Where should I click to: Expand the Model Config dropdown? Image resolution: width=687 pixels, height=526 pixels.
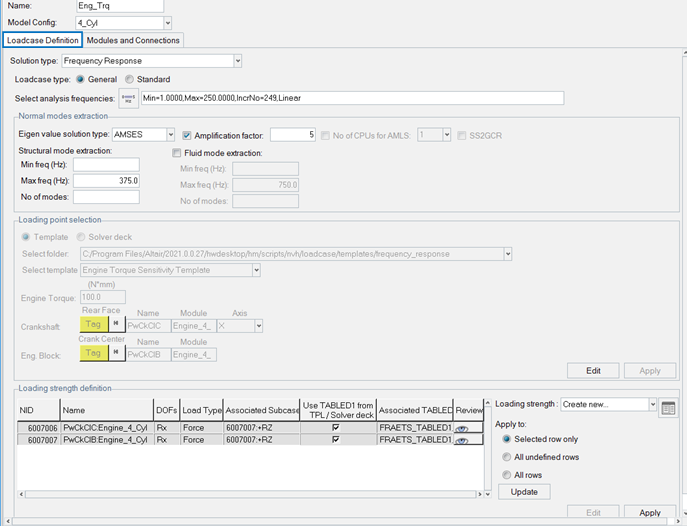pyautogui.click(x=167, y=22)
